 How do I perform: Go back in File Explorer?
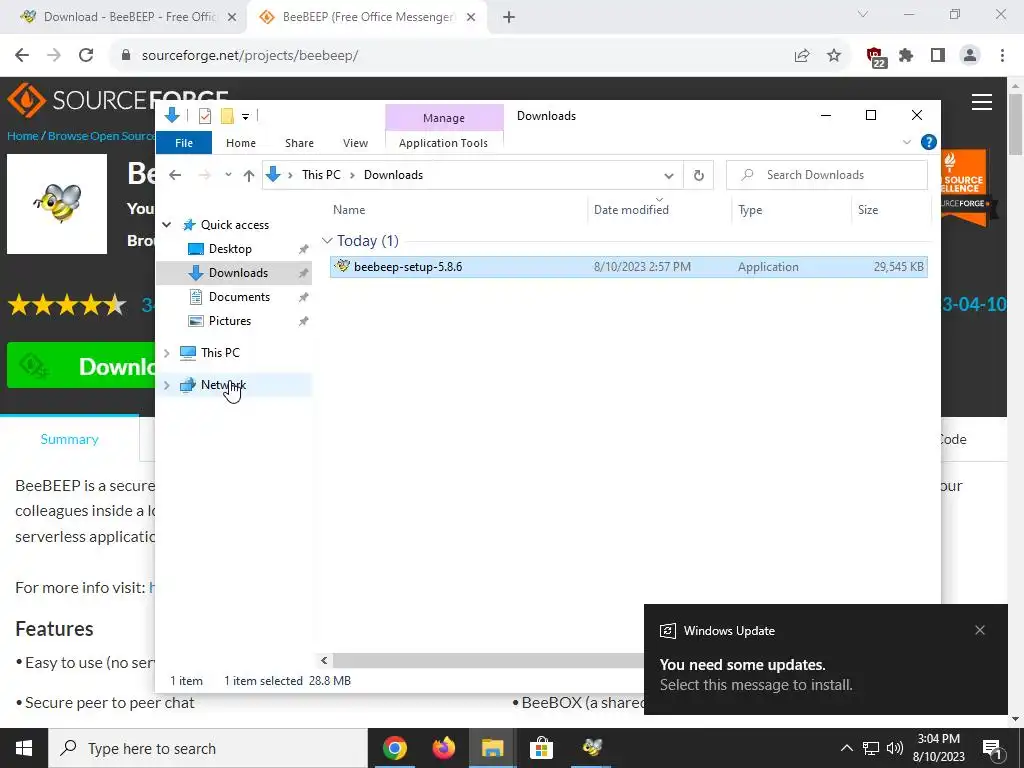click(x=175, y=175)
